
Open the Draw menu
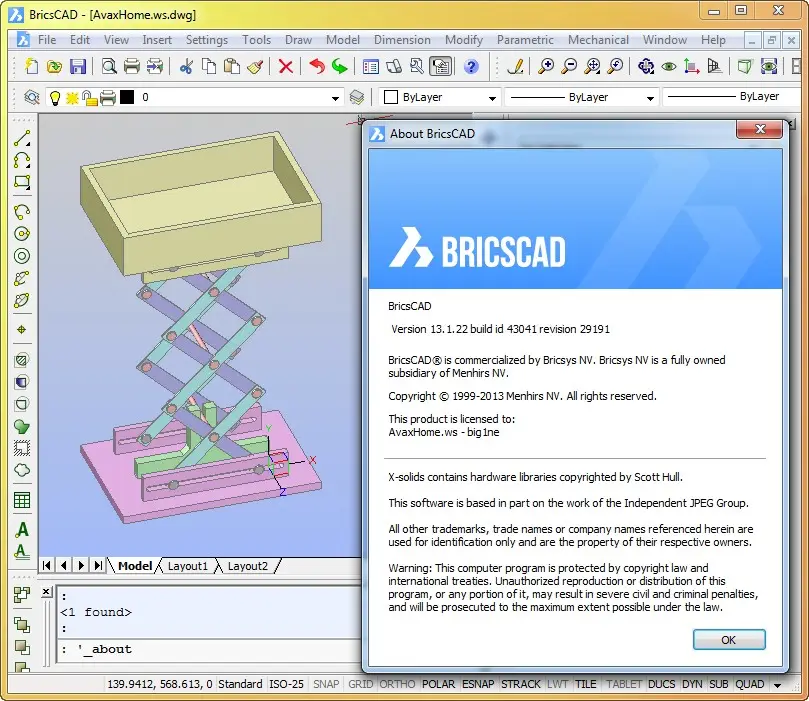(x=298, y=40)
